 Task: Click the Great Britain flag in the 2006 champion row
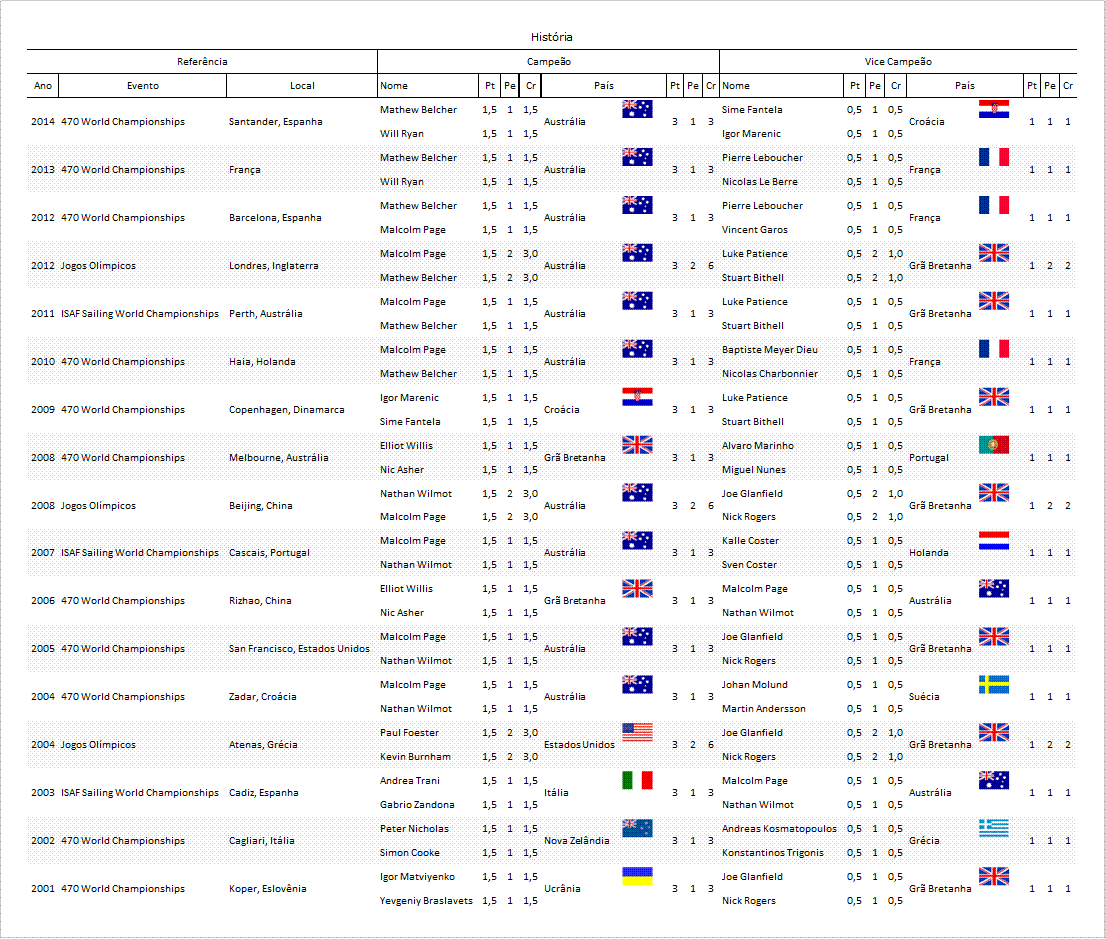click(637, 588)
